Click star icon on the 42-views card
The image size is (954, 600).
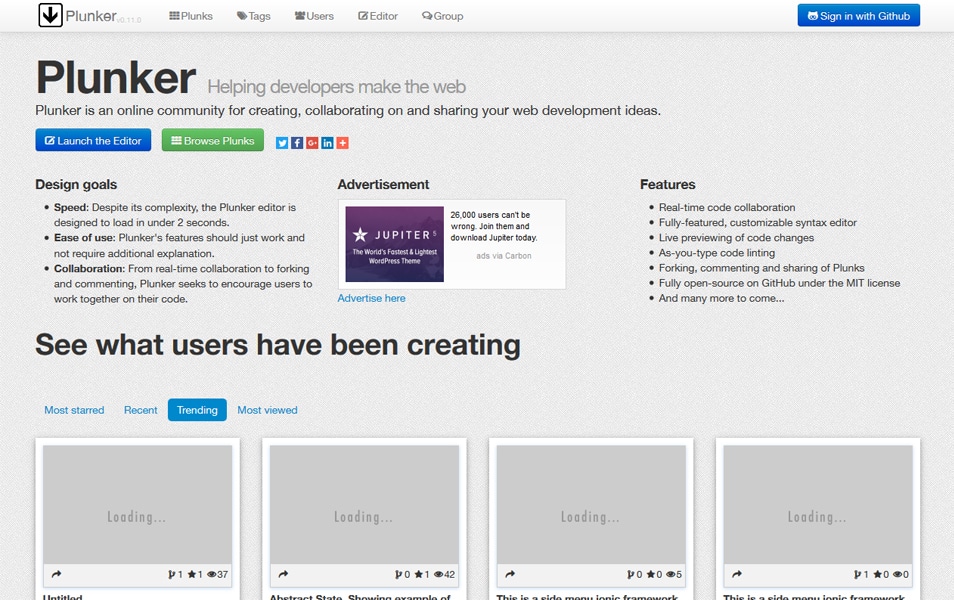(419, 574)
